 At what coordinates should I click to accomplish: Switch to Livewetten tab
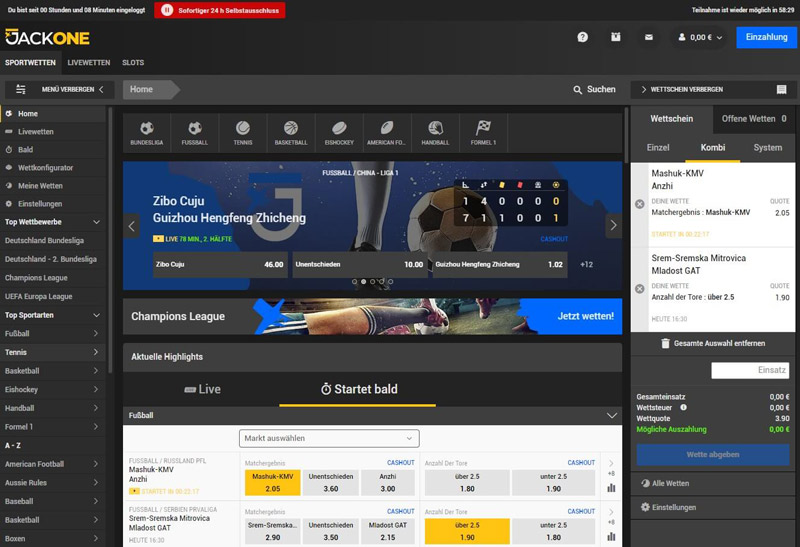pyautogui.click(x=89, y=63)
